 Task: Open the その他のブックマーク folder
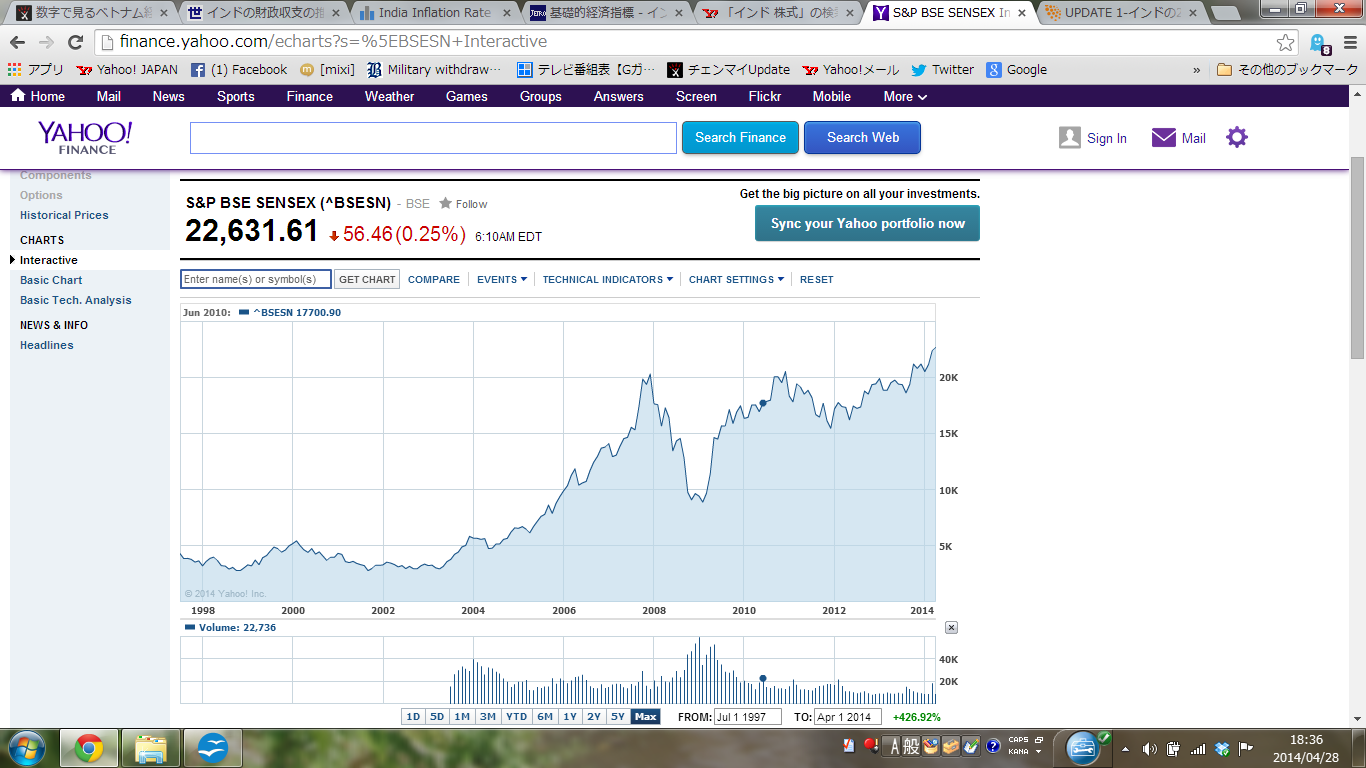1287,70
